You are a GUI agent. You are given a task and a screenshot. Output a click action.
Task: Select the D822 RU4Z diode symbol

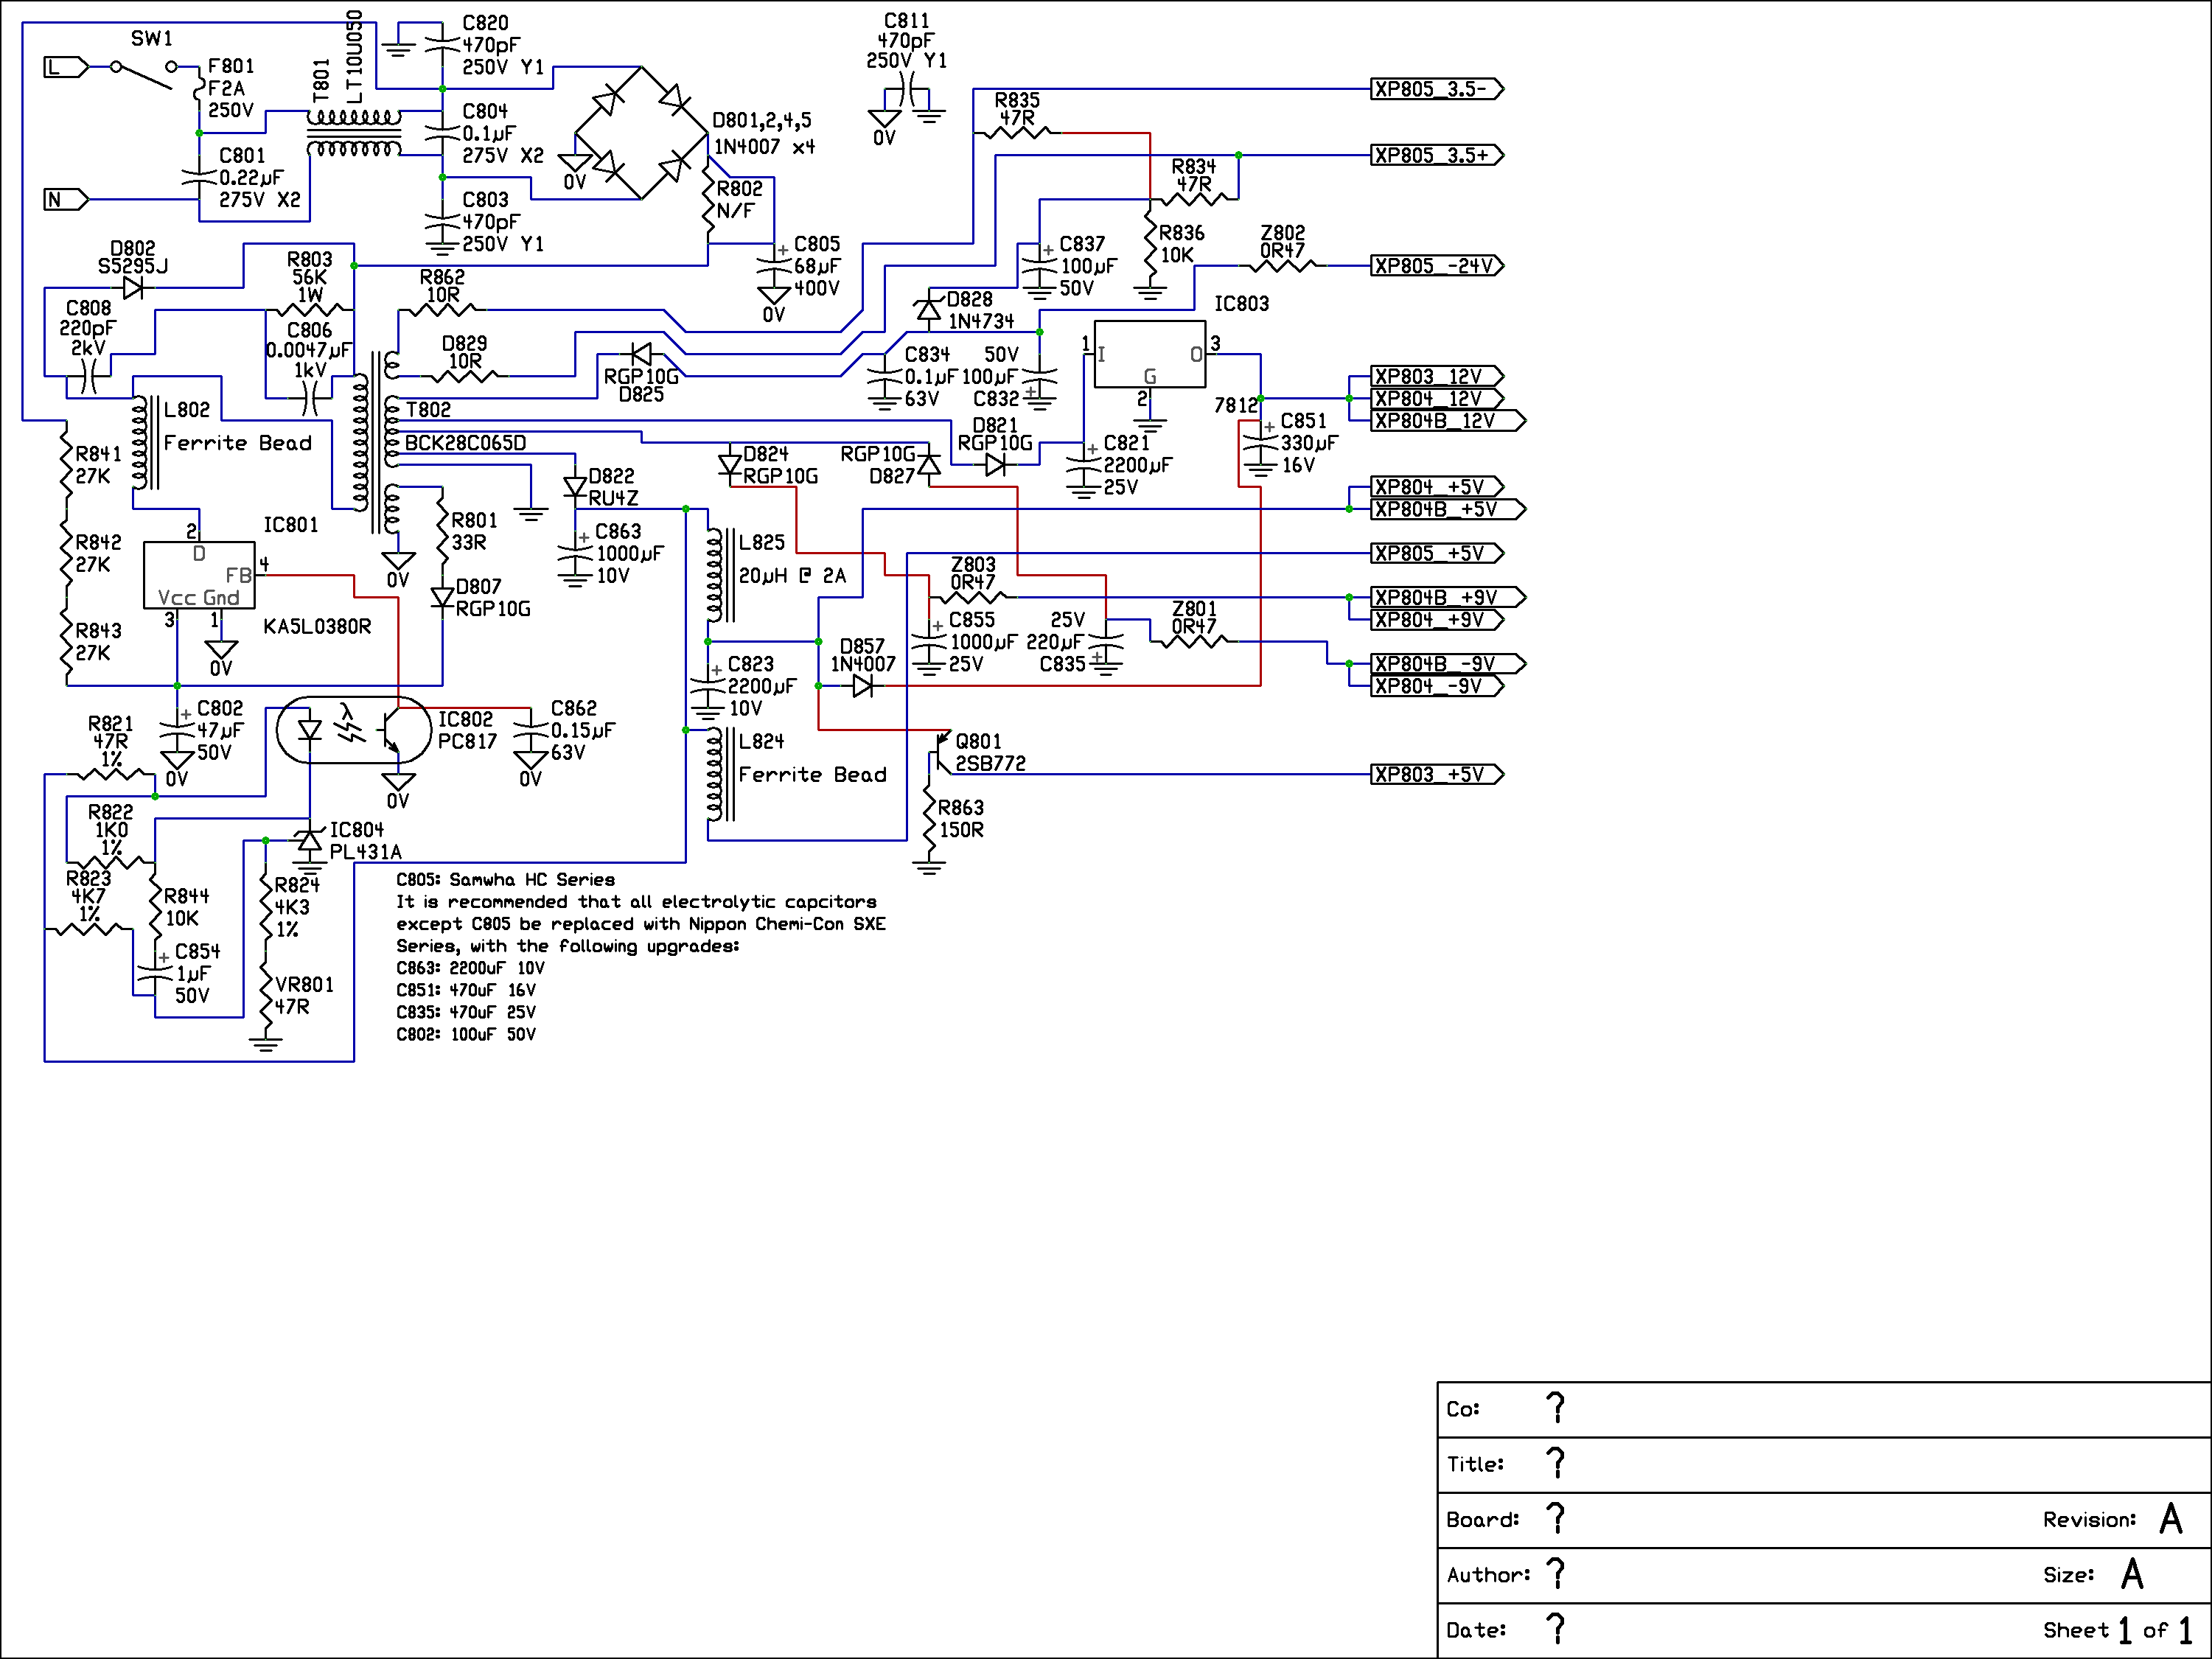coord(575,487)
